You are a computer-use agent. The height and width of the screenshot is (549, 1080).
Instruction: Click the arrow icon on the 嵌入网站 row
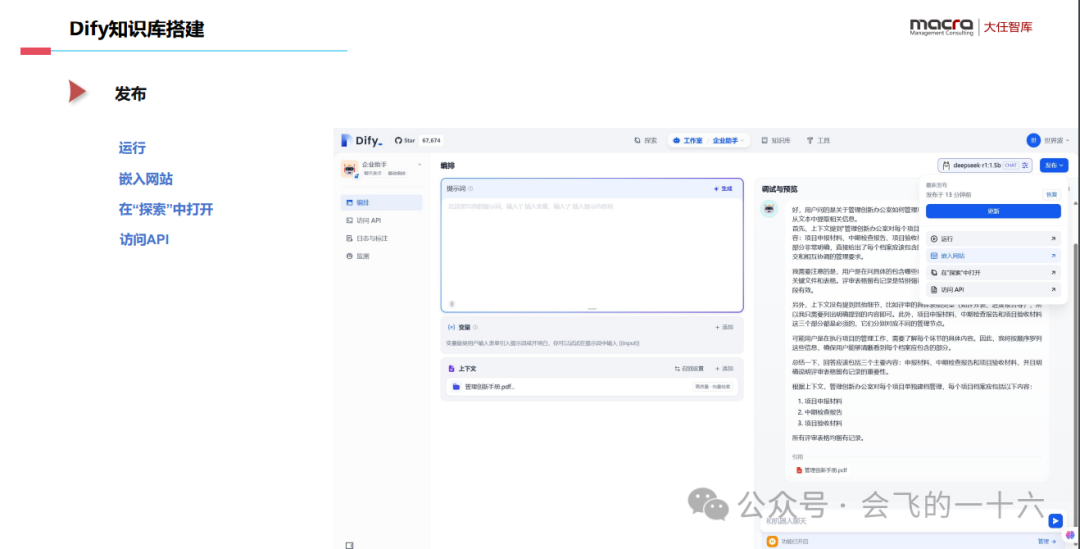pos(1053,255)
